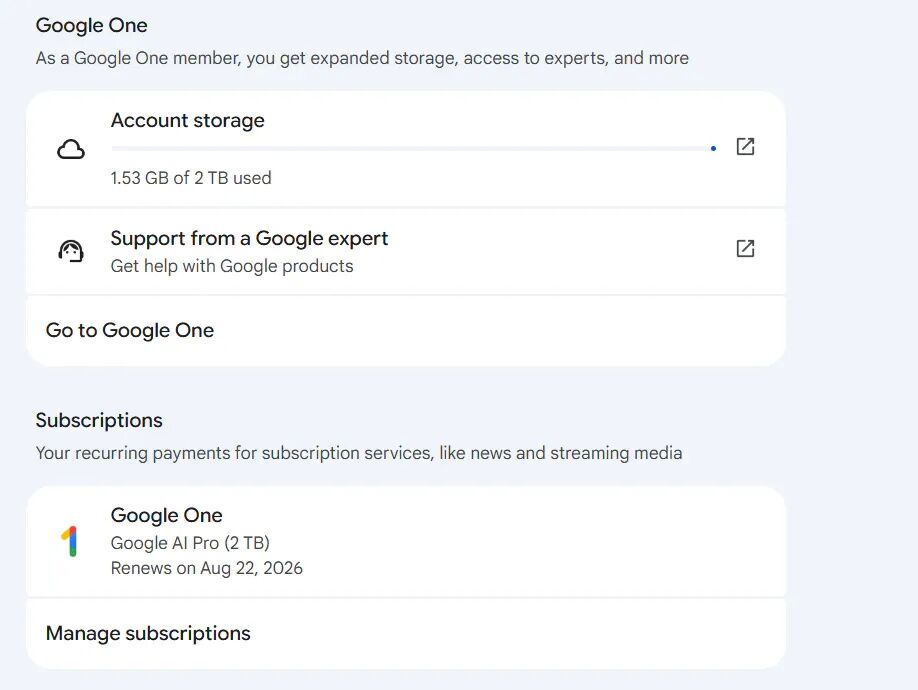
Task: Select the Account storage title
Action: tap(187, 121)
